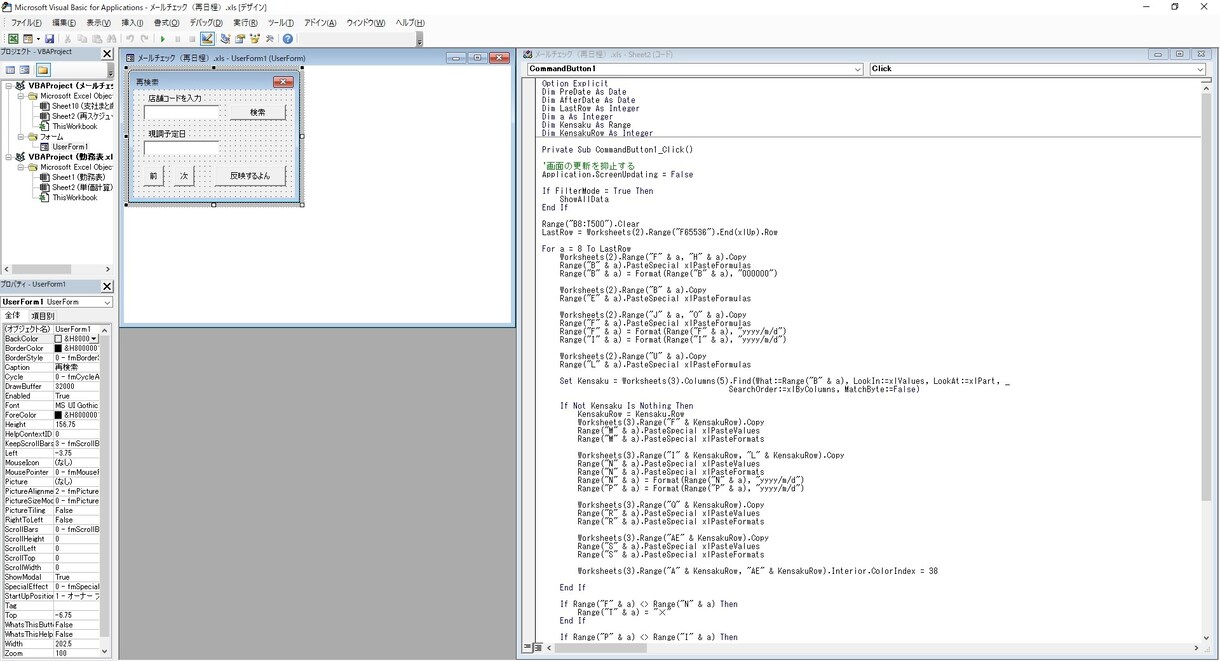Viewport: 1220px width, 661px height.
Task: Open Project Explorer via its toolbar icon
Action: click(225, 39)
